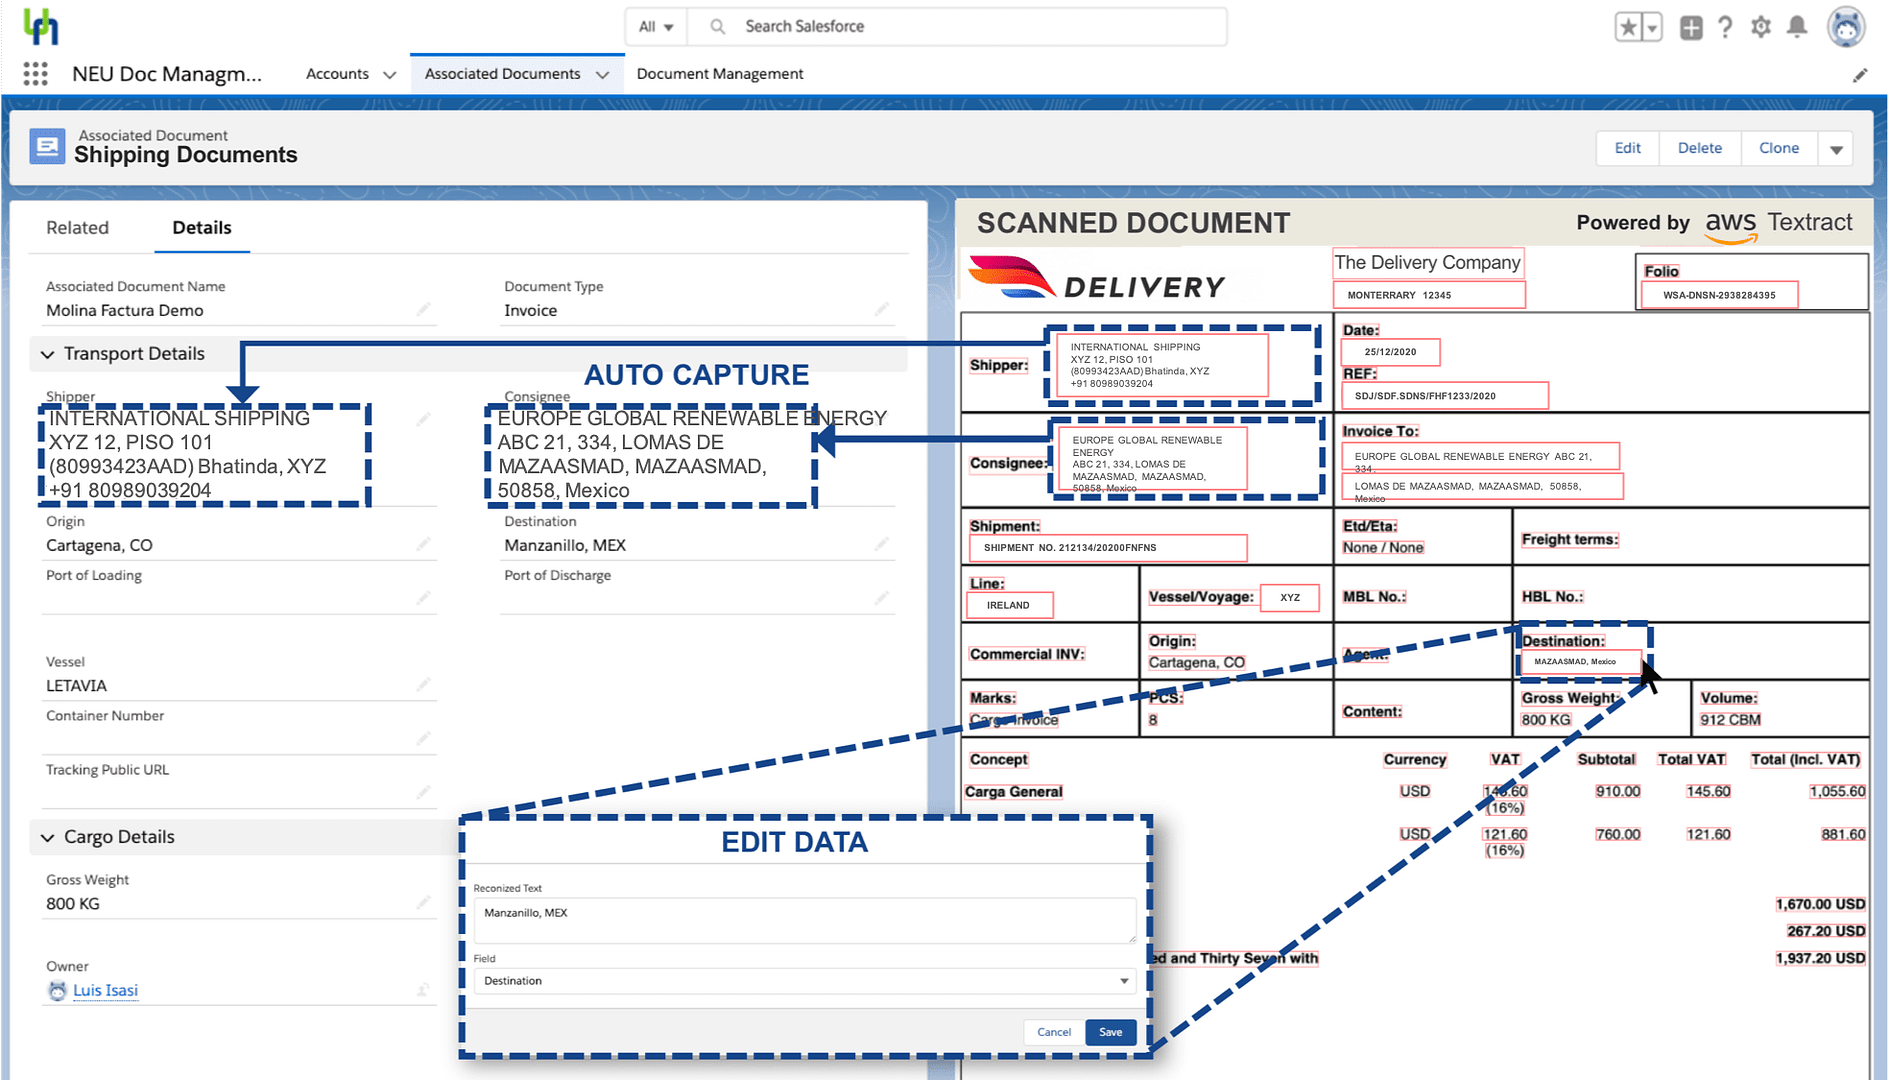
Task: Collapse the Cargo Details section
Action: coord(48,837)
